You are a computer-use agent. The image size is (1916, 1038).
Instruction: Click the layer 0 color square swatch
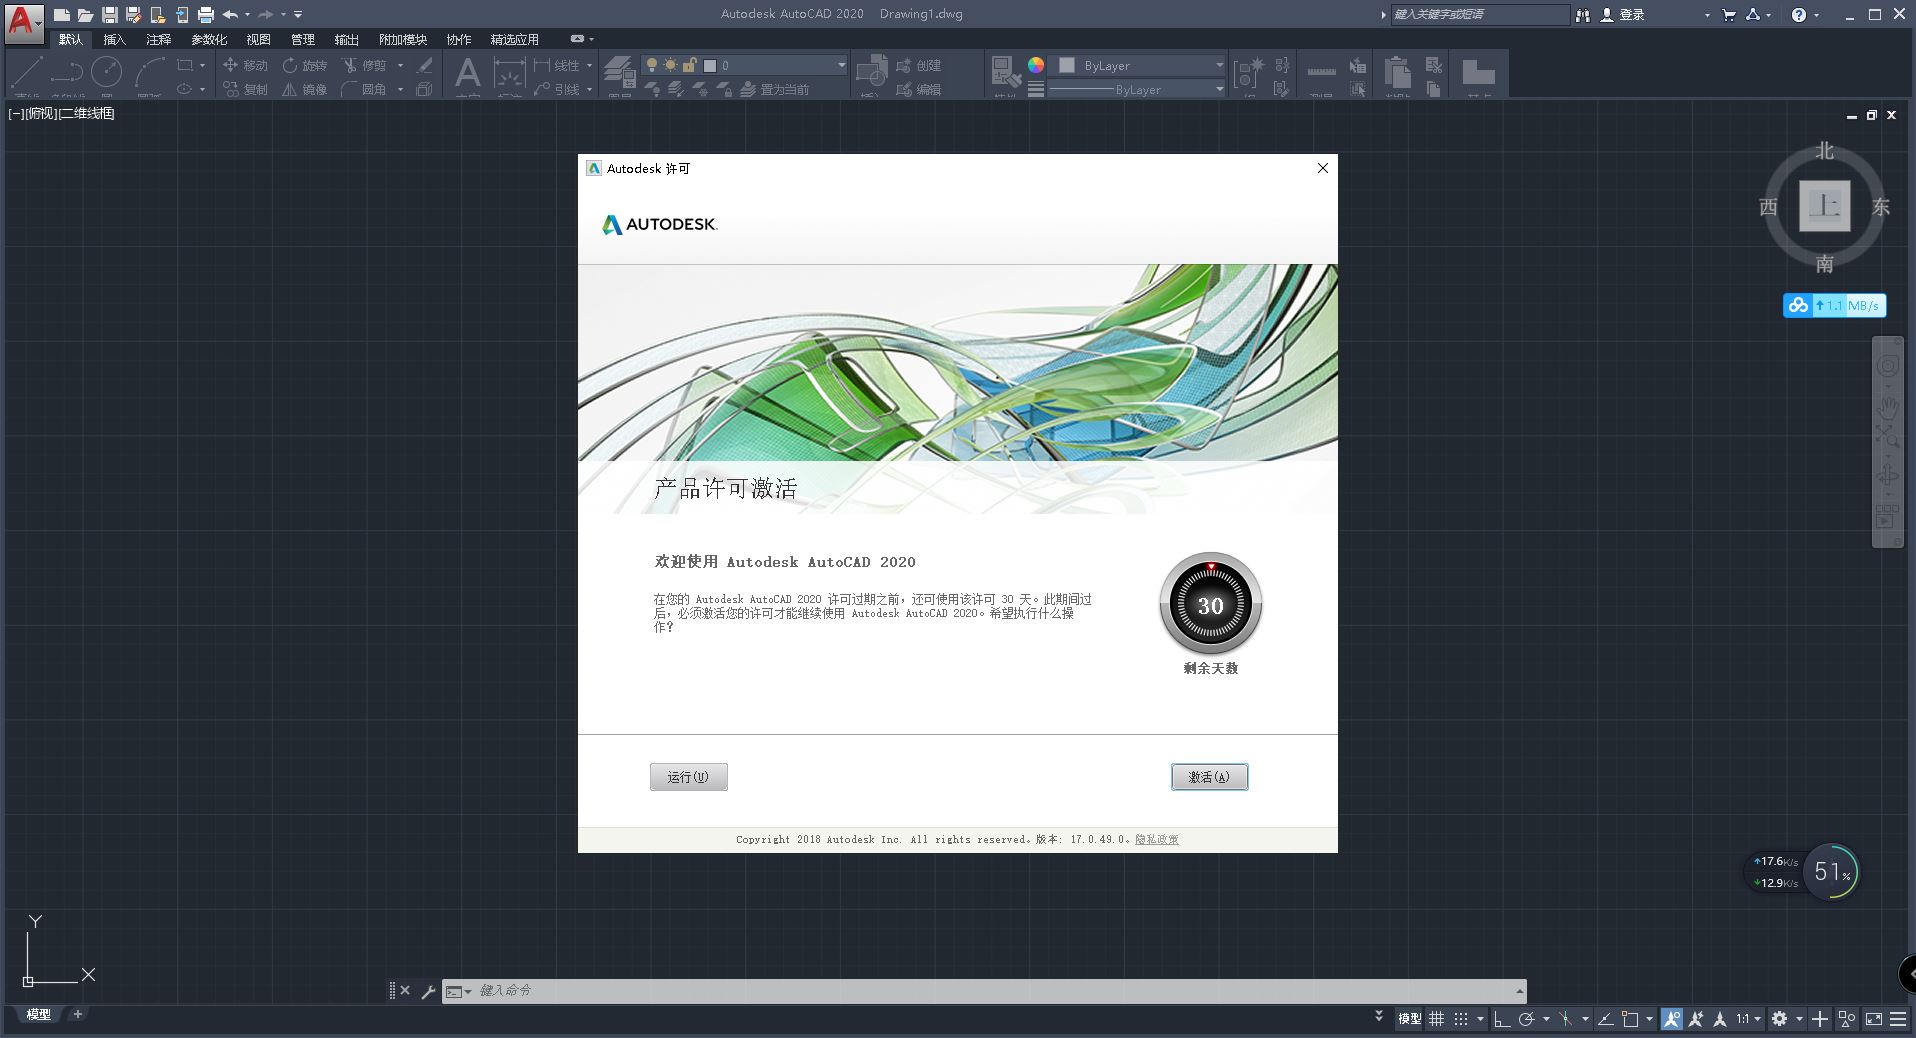click(710, 65)
